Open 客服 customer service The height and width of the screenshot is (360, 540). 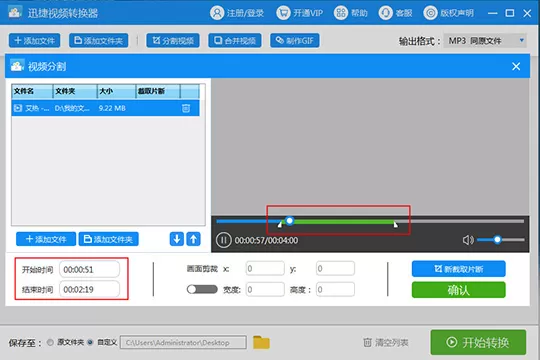point(385,13)
